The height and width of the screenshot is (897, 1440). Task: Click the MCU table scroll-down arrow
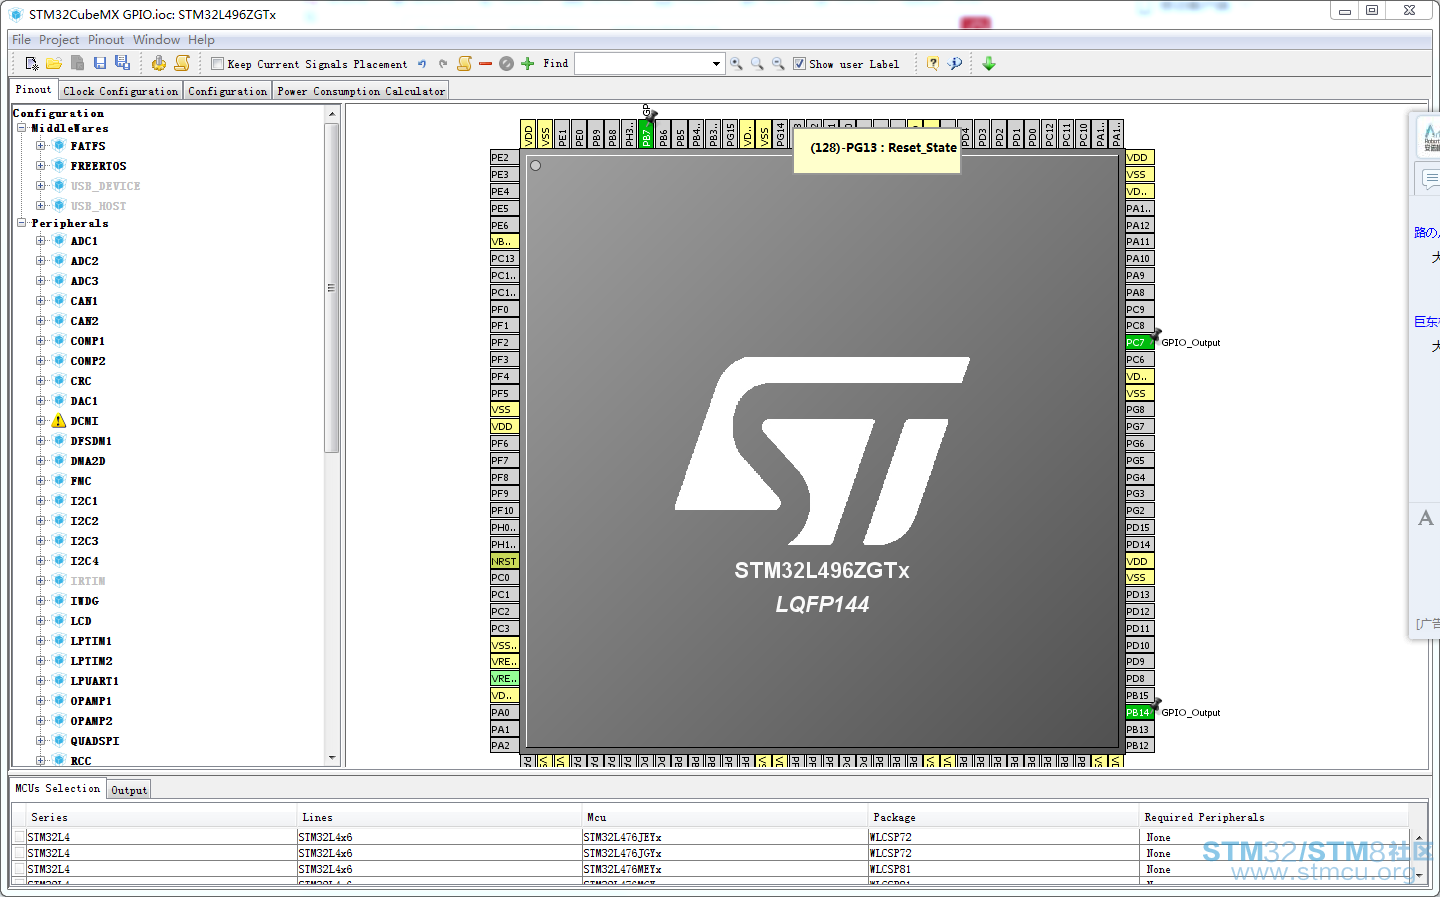[1418, 874]
